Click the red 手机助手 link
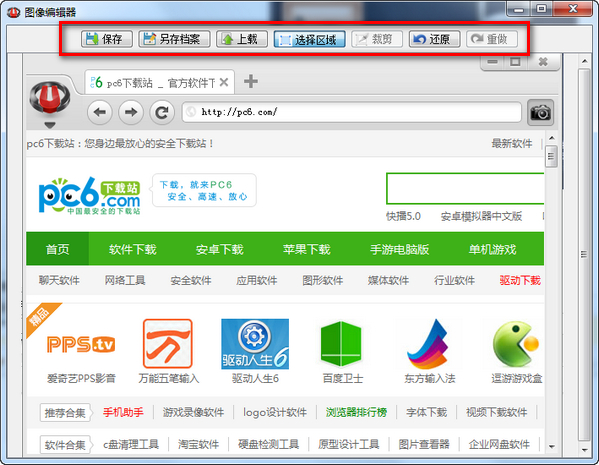The width and height of the screenshot is (599, 465). coord(123,412)
